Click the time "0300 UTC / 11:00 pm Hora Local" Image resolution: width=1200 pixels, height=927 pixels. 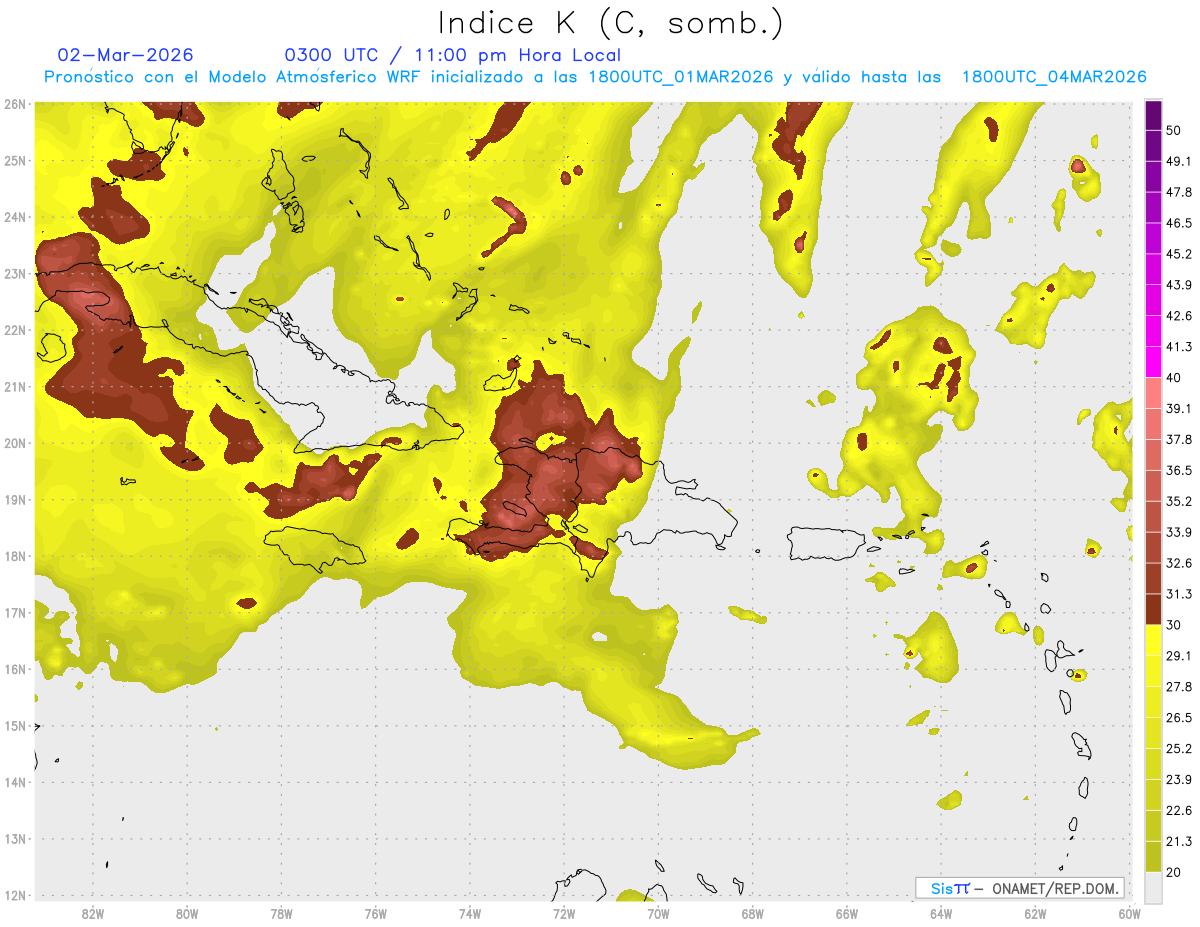(452, 55)
